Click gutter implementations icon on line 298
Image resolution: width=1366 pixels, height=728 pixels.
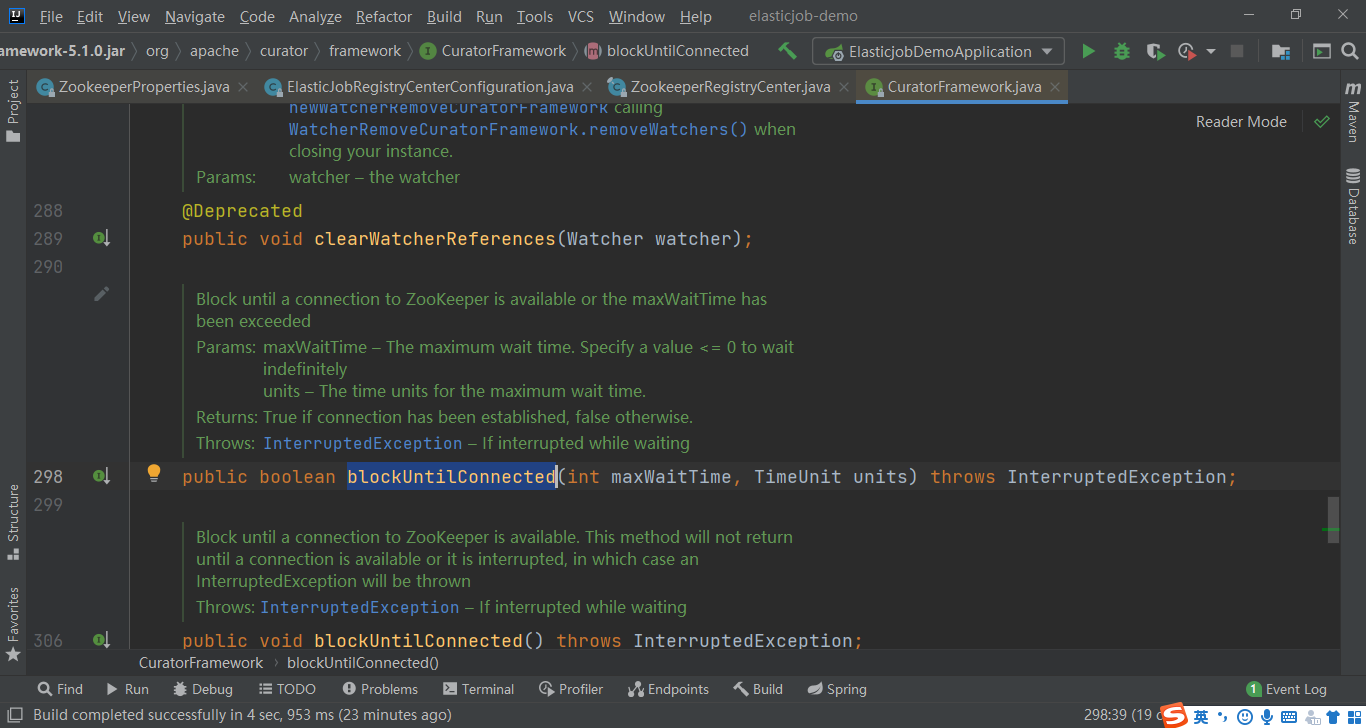pos(101,477)
